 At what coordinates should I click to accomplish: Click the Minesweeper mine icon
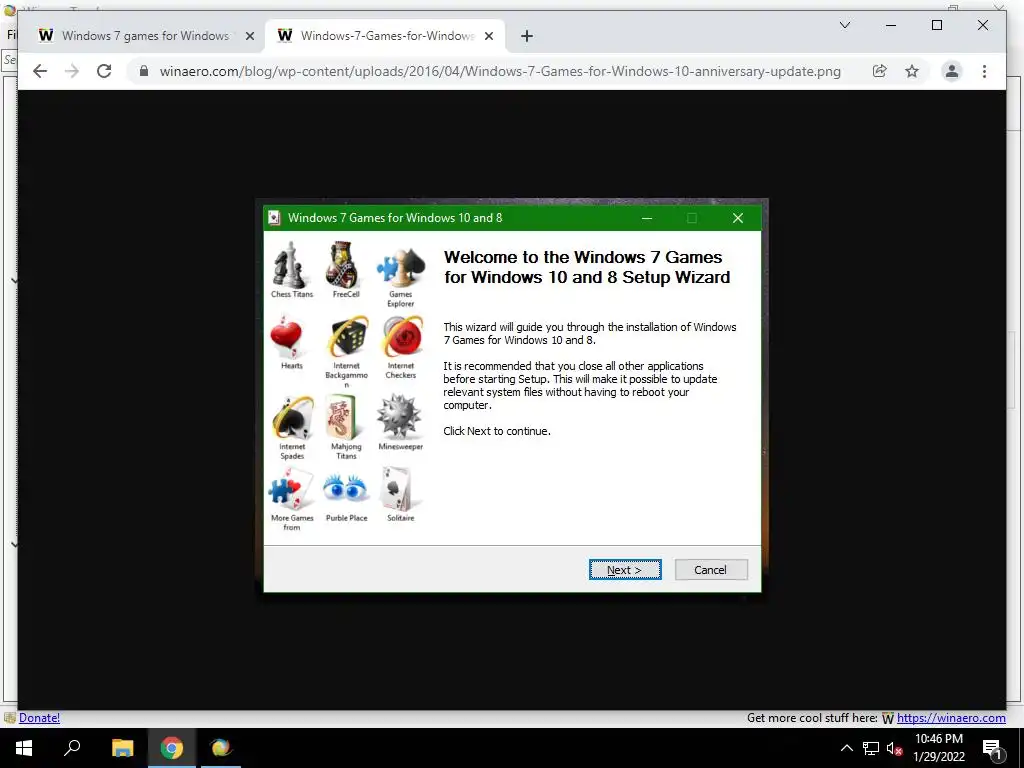point(398,416)
